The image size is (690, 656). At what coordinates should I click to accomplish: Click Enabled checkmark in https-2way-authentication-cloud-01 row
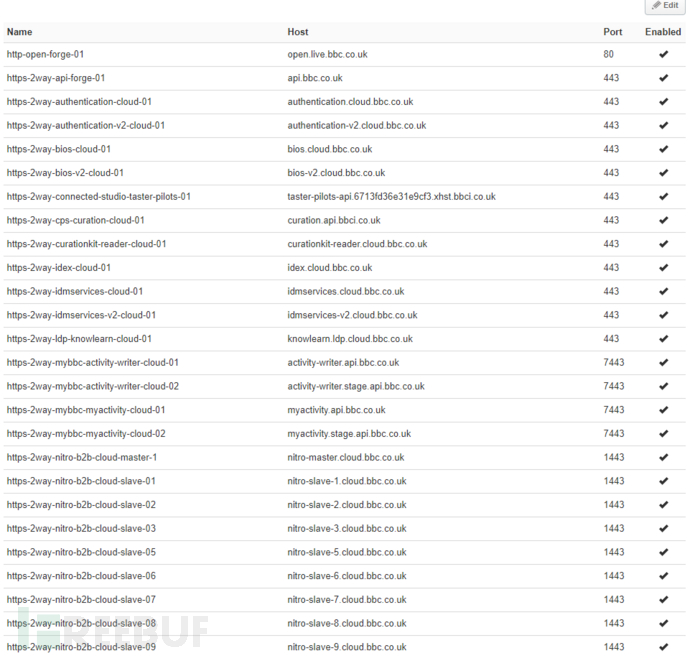pyautogui.click(x=664, y=102)
